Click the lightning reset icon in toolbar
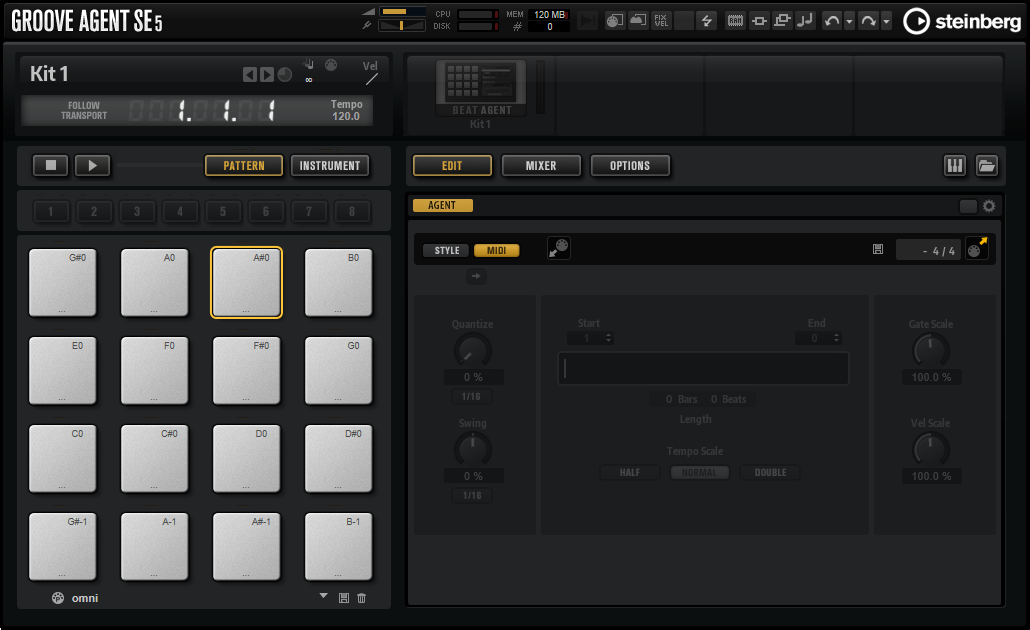Screen dimensions: 1030x630 click(x=706, y=21)
